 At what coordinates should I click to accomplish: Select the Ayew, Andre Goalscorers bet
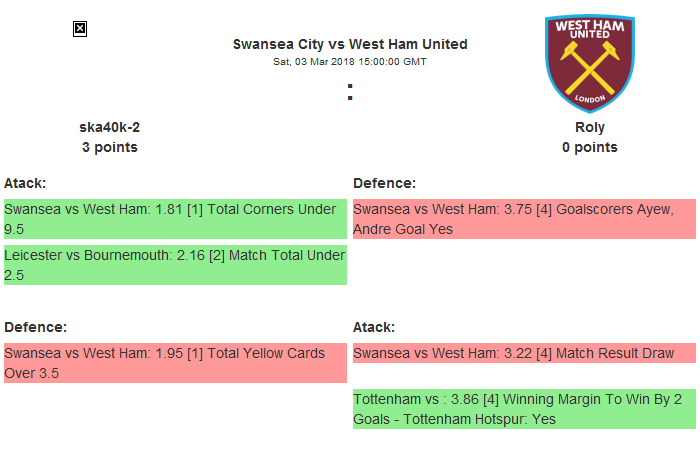[524, 219]
